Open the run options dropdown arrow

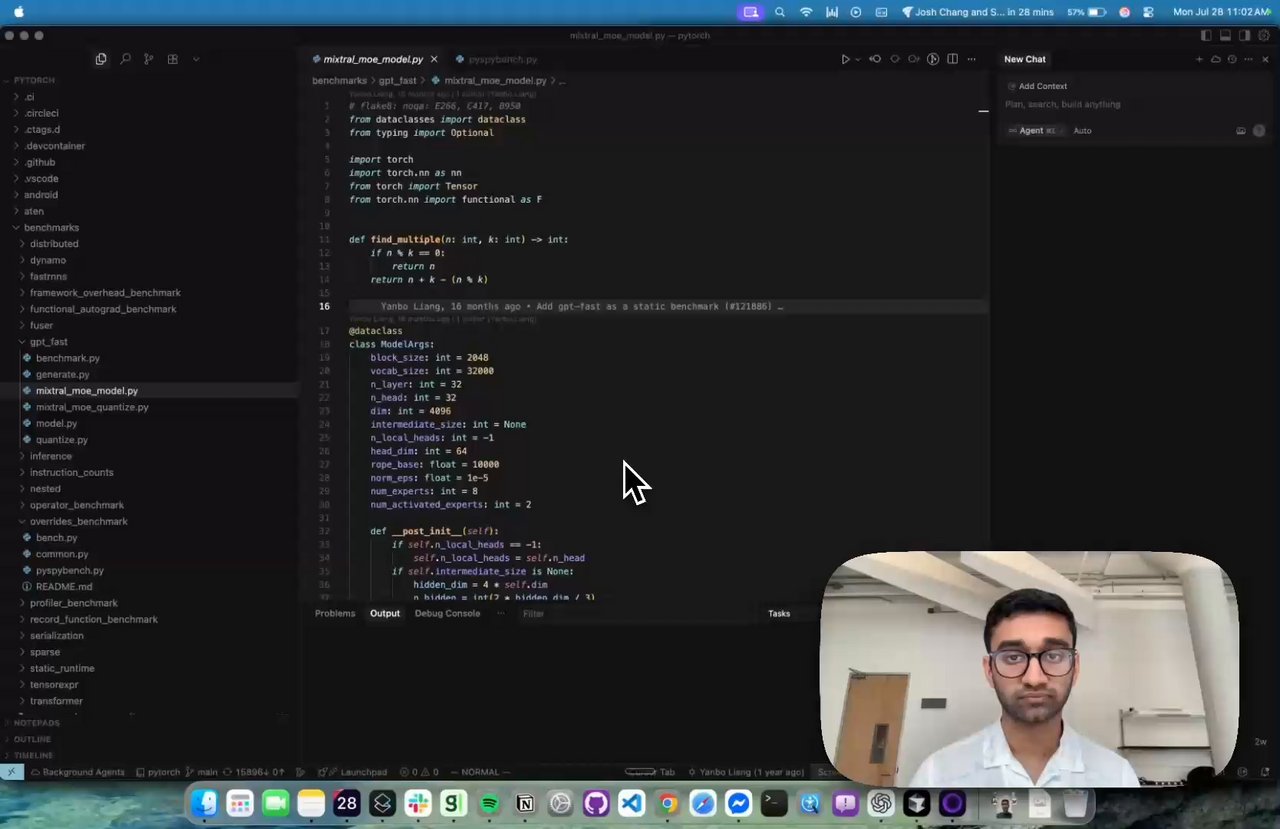[858, 59]
